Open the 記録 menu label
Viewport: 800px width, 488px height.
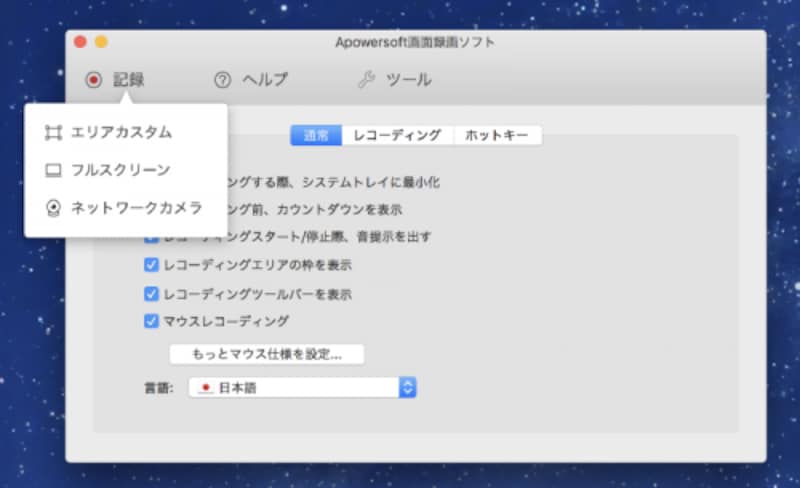(129, 80)
